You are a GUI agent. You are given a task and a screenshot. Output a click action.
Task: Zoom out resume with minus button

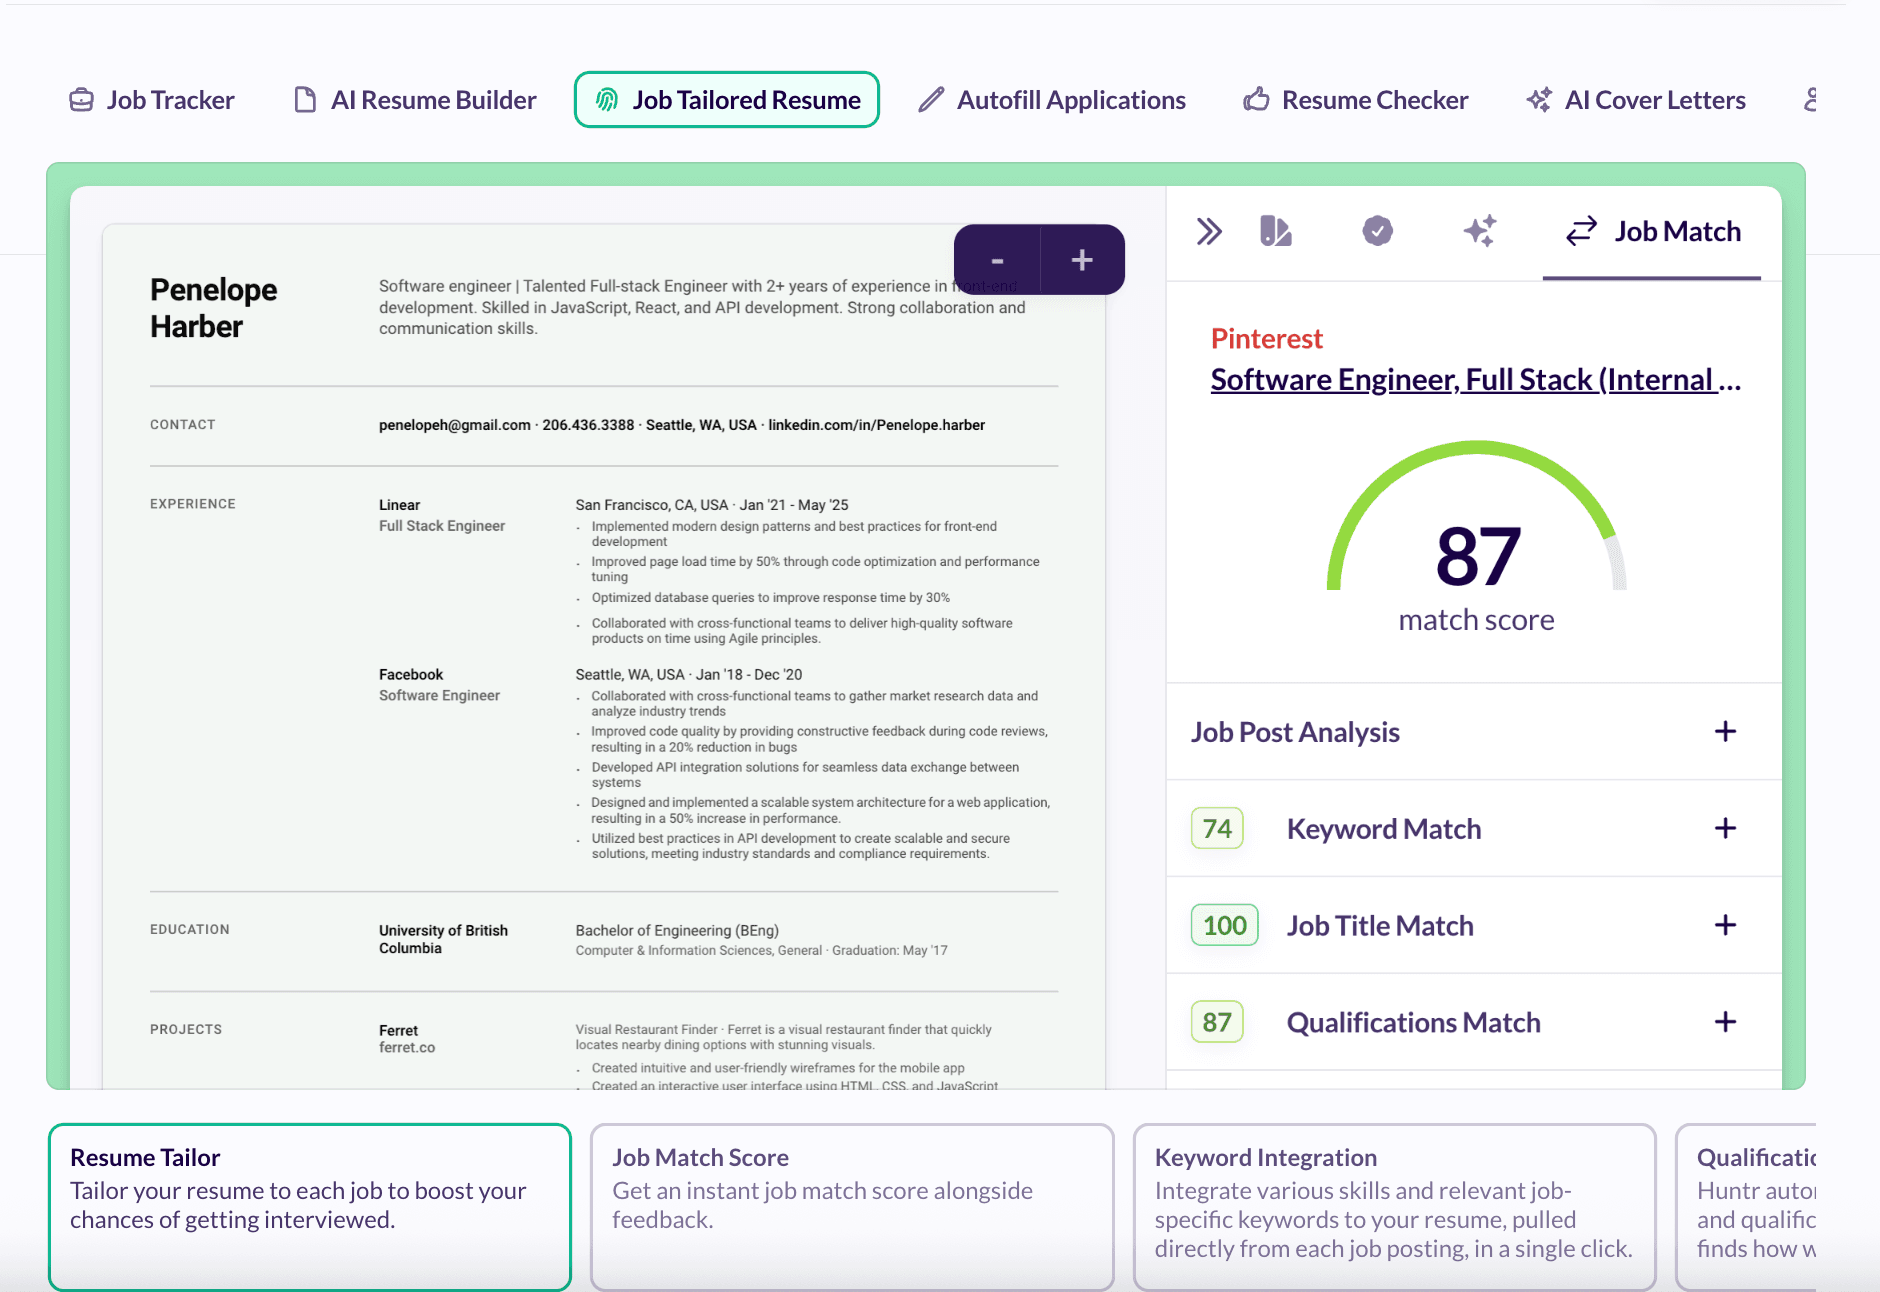click(x=997, y=260)
